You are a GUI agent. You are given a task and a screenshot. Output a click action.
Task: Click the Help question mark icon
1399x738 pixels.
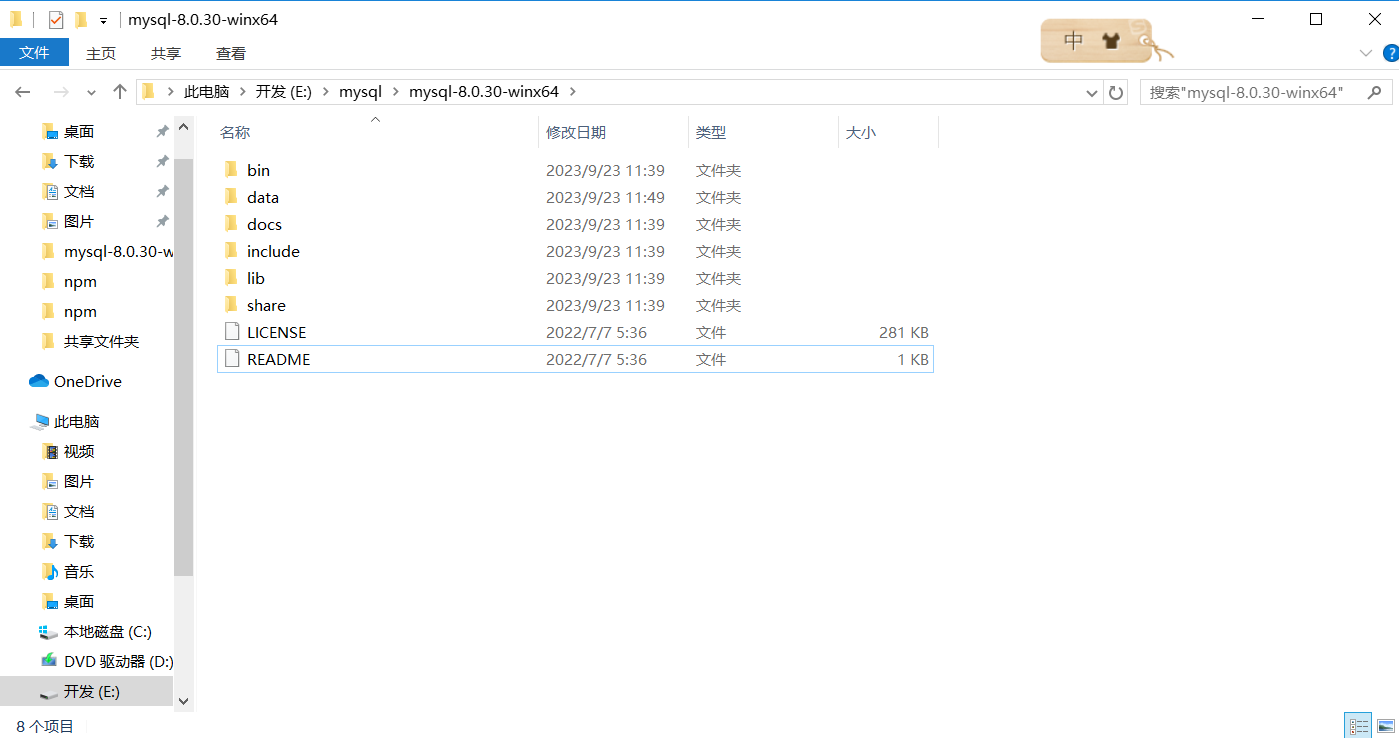pyautogui.click(x=1389, y=53)
